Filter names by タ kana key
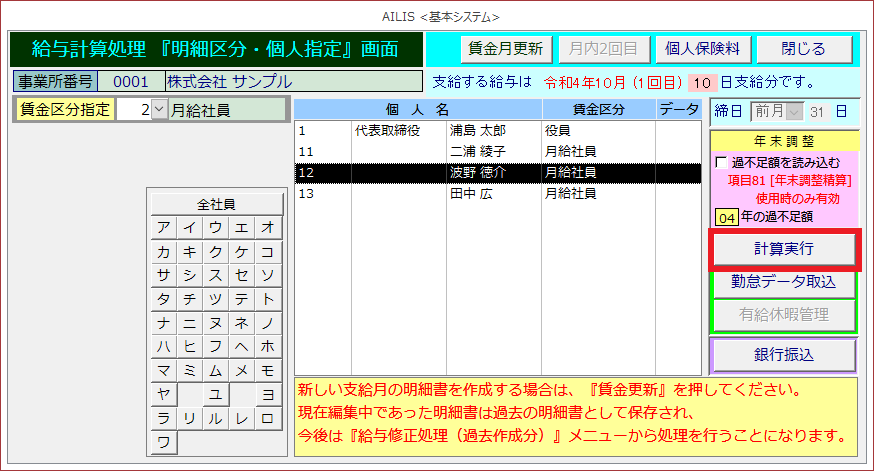This screenshot has width=874, height=471. pos(163,299)
